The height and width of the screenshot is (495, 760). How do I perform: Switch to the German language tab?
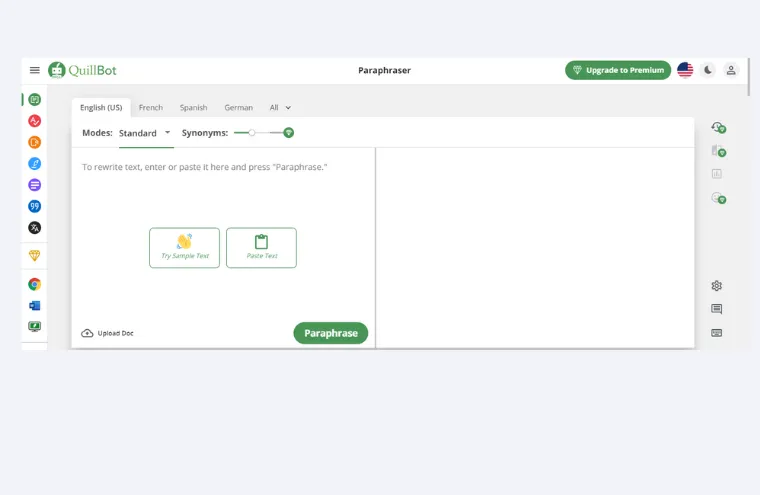pyautogui.click(x=238, y=108)
